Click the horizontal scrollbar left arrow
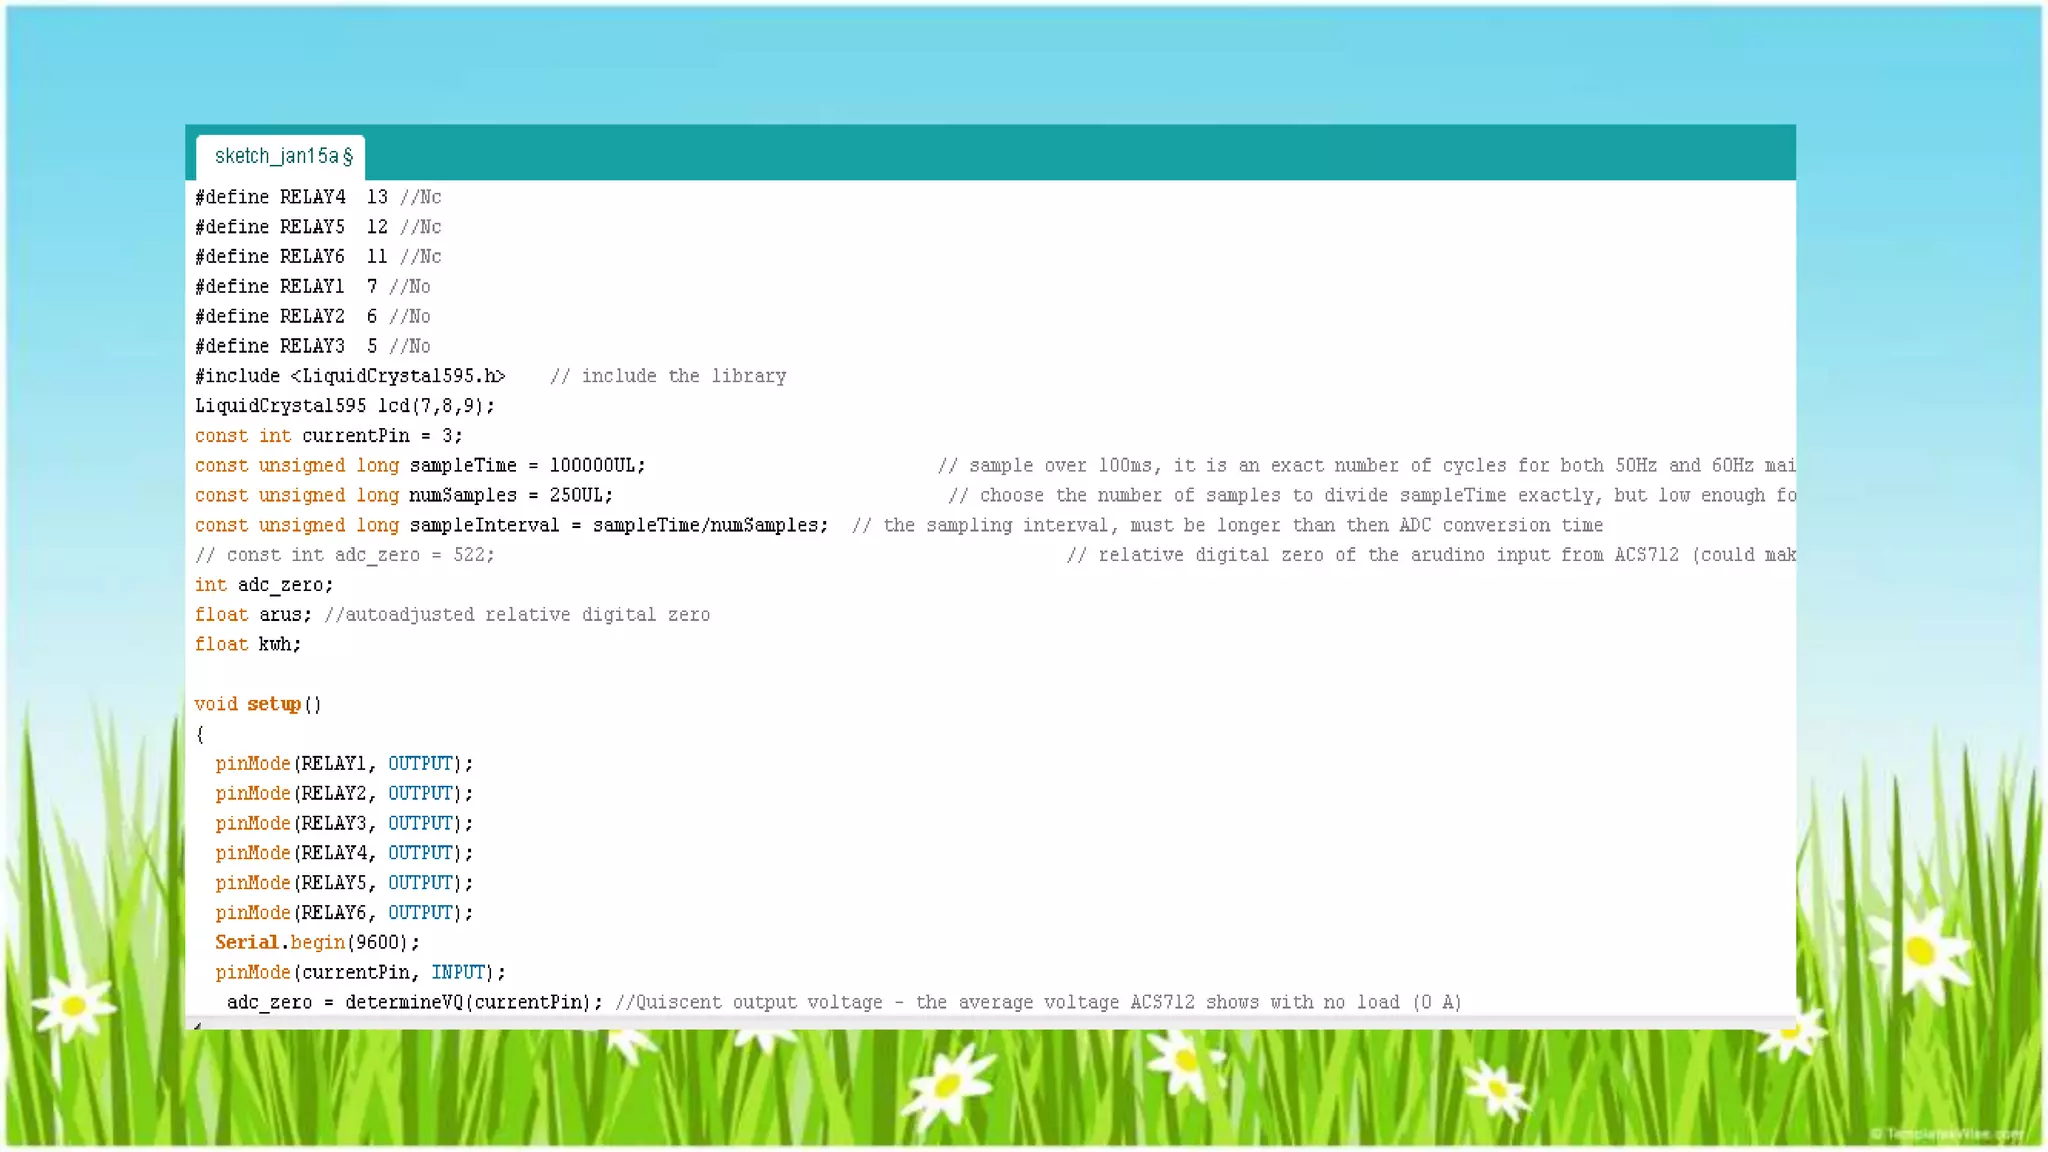 click(197, 1024)
